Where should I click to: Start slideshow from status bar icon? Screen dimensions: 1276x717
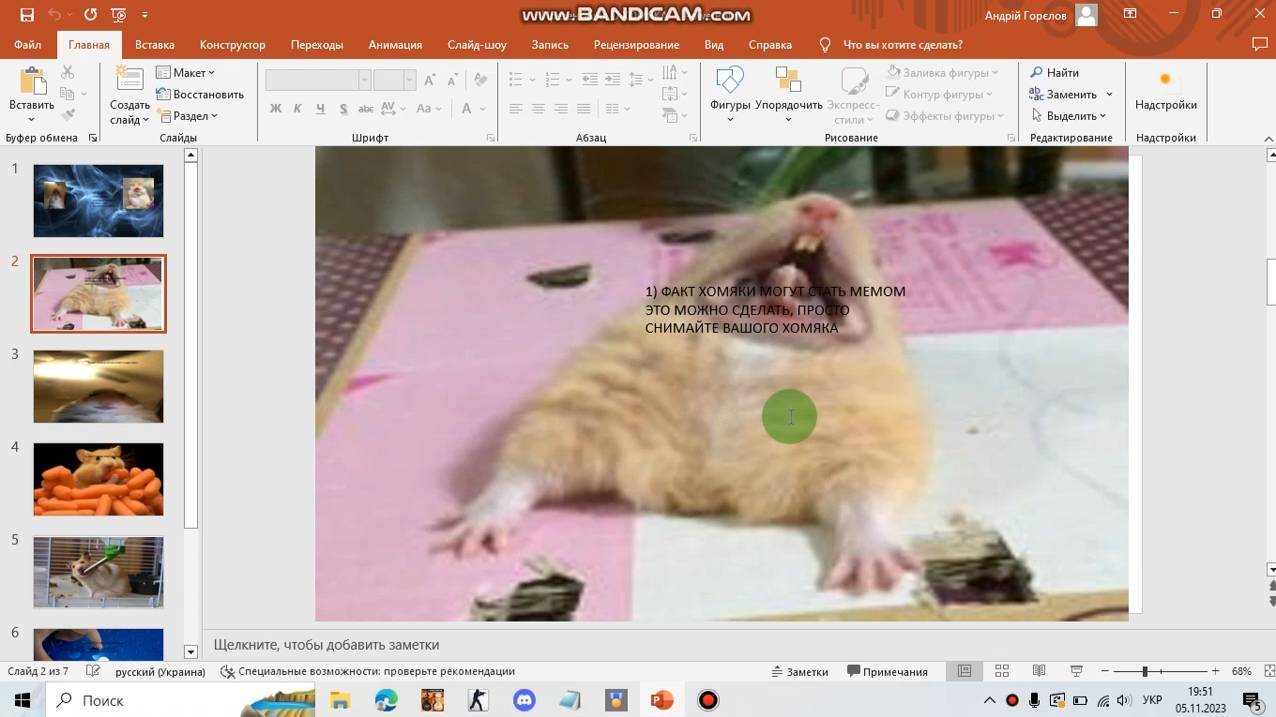click(1077, 671)
